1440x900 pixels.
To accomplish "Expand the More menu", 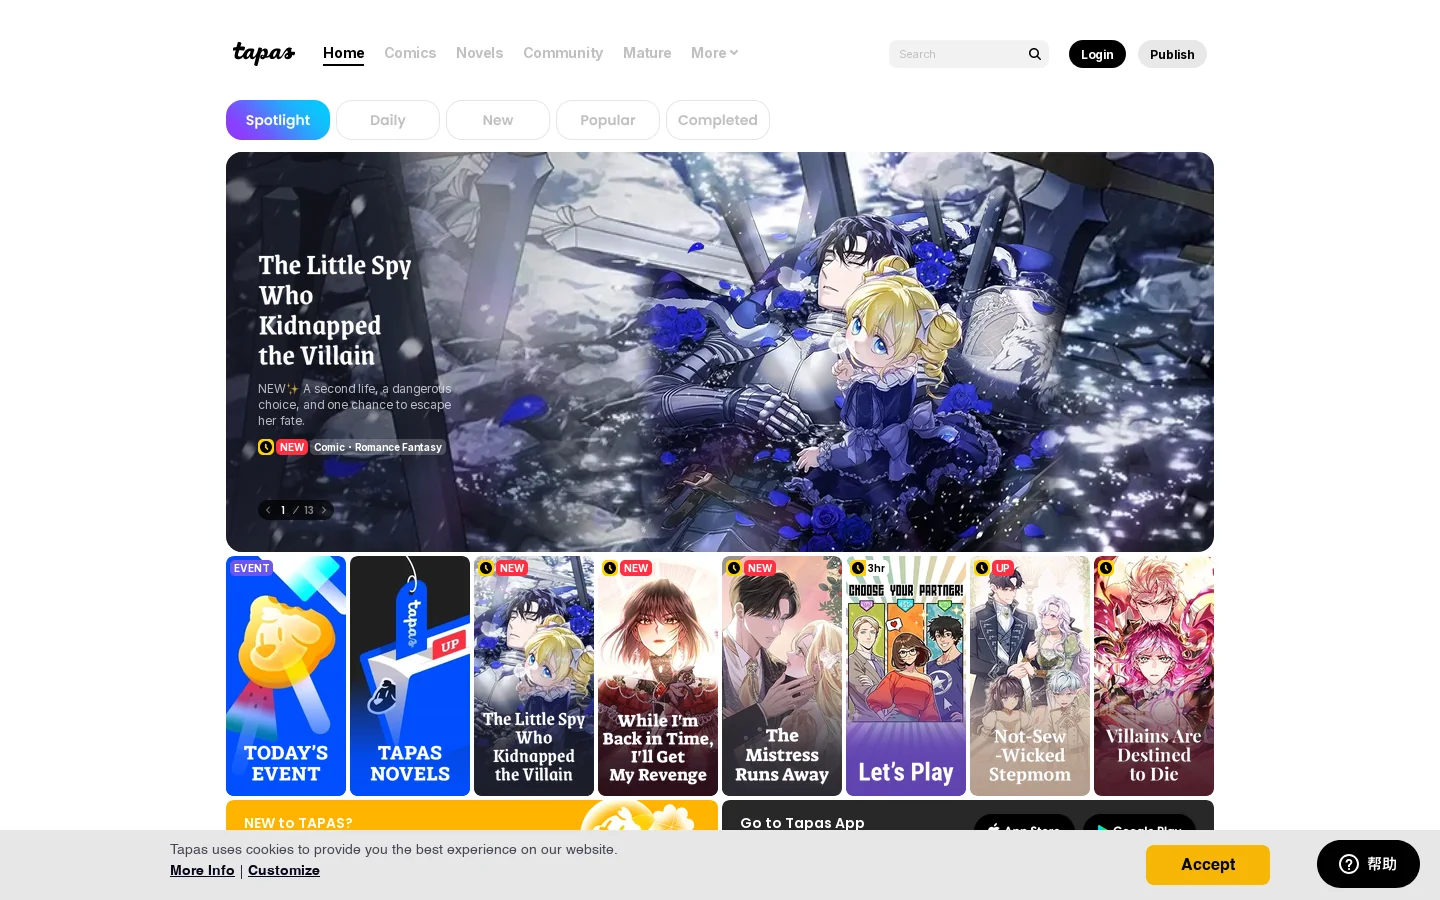I will pos(714,53).
